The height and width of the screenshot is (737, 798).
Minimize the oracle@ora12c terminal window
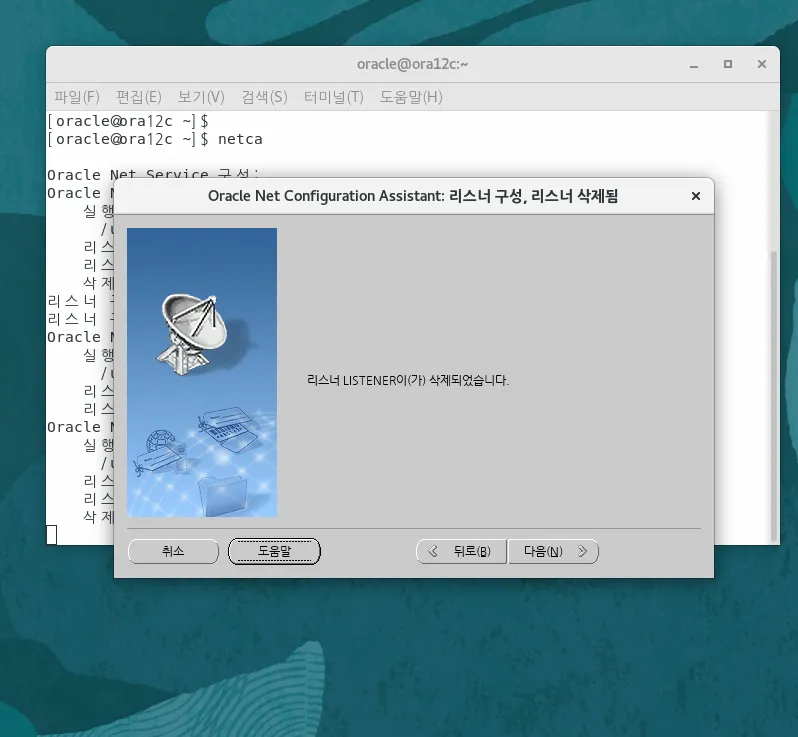(694, 65)
